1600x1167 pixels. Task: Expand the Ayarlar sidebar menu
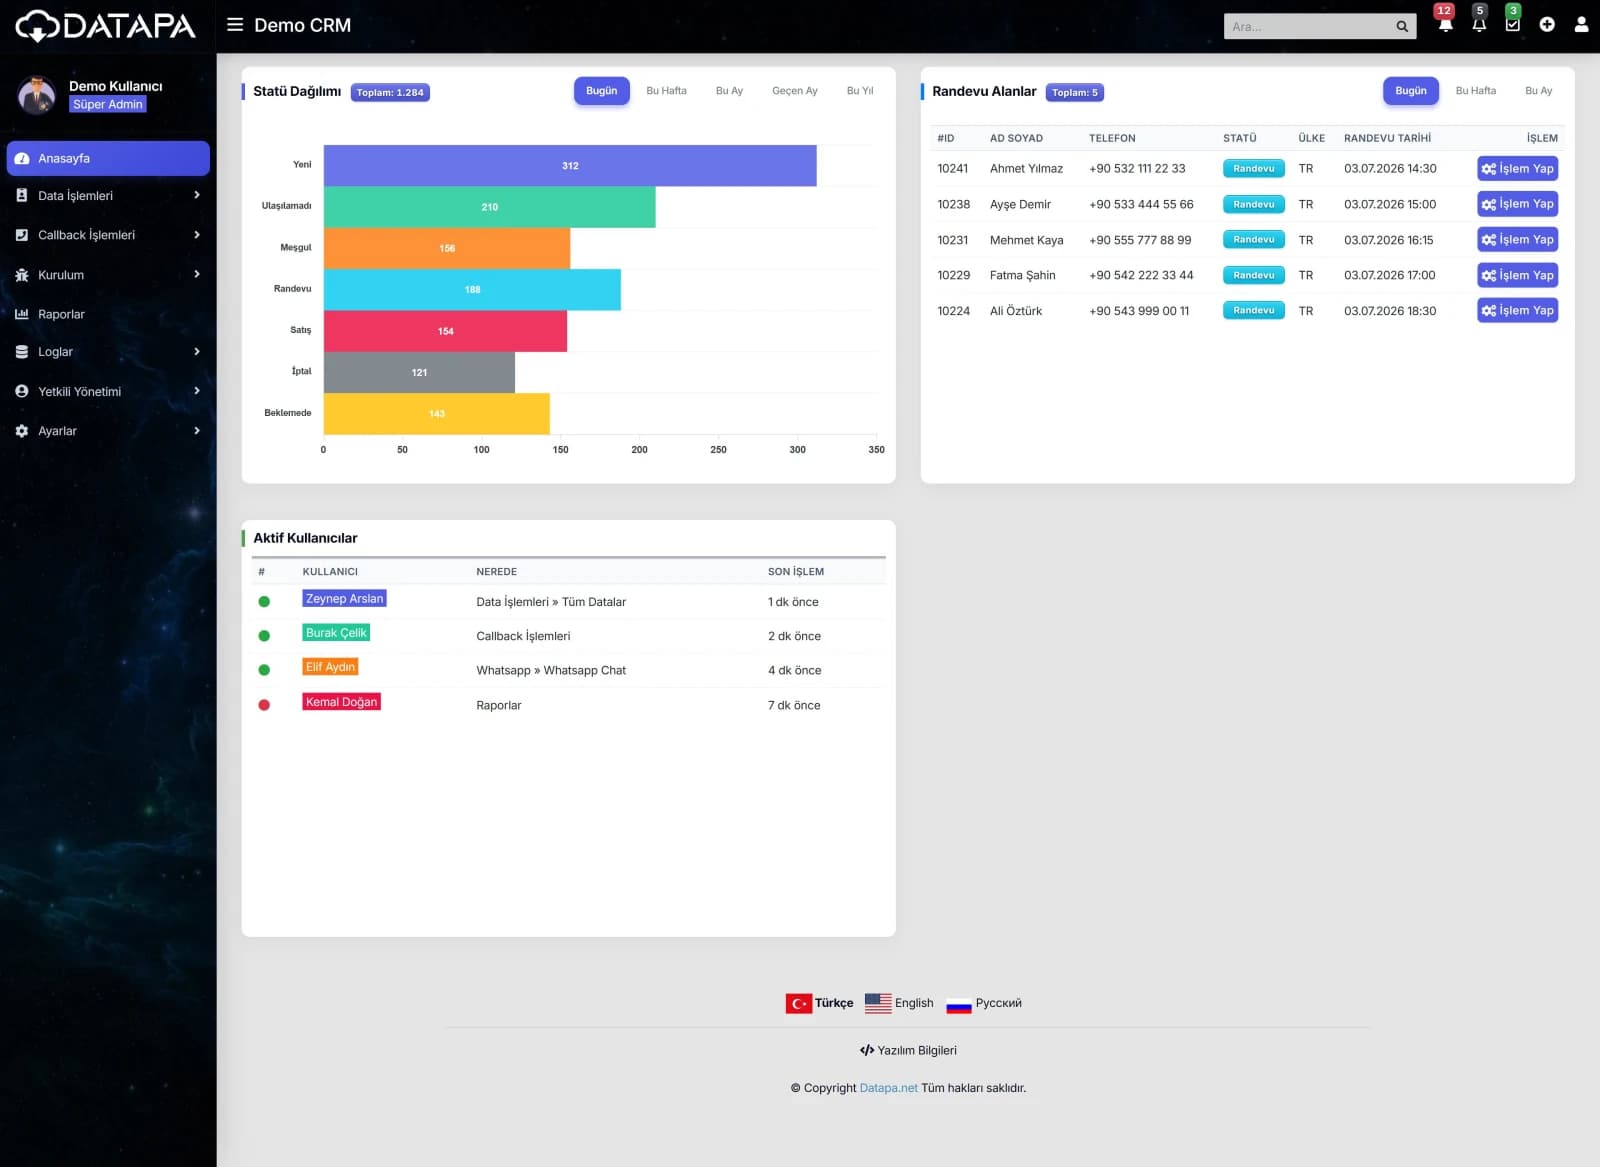tap(108, 431)
